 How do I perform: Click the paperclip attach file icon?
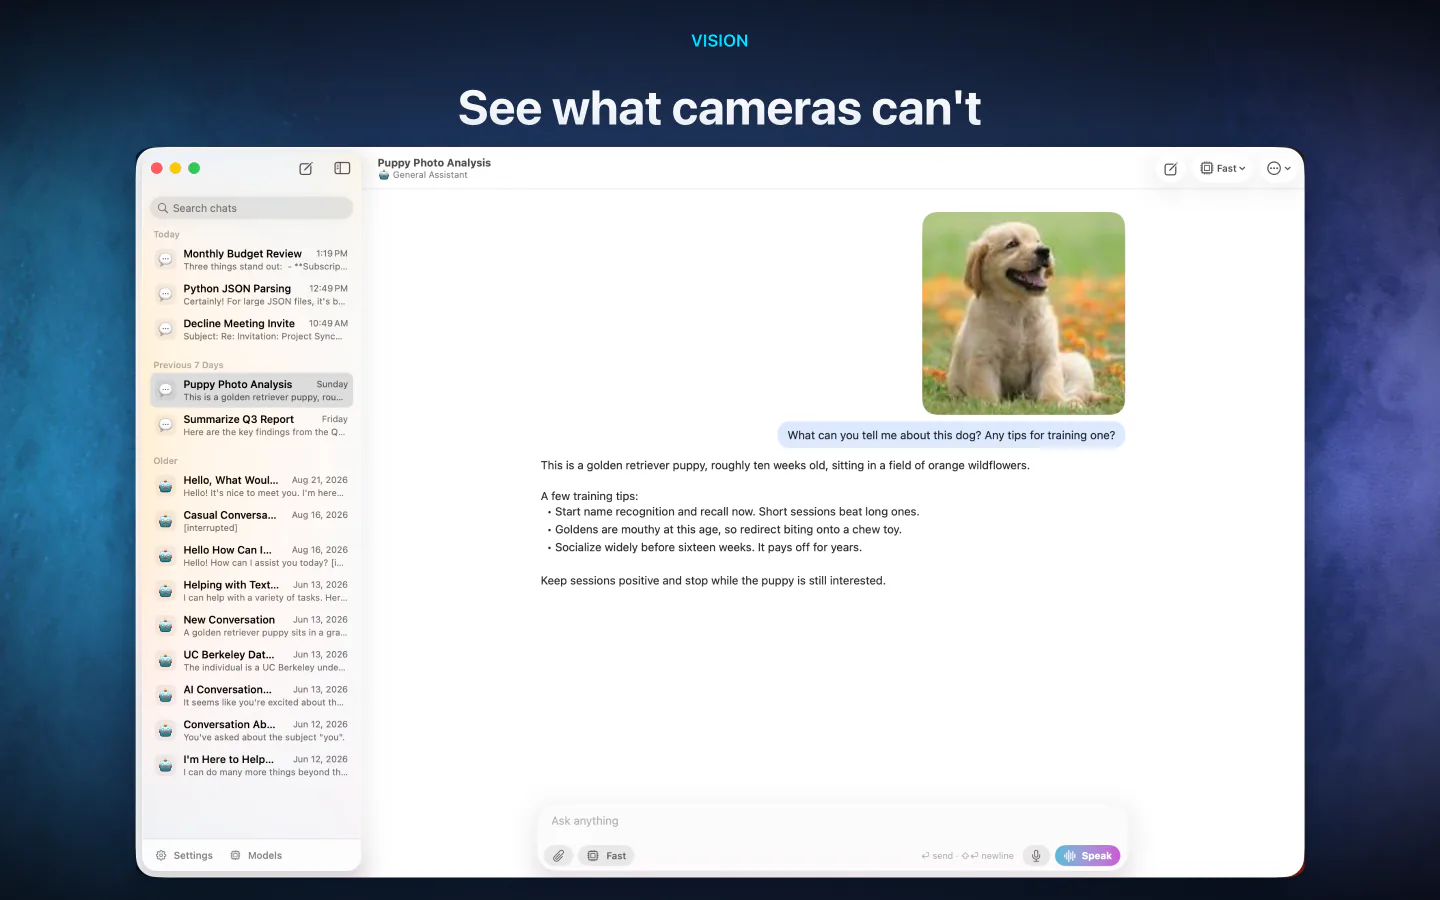coord(559,856)
